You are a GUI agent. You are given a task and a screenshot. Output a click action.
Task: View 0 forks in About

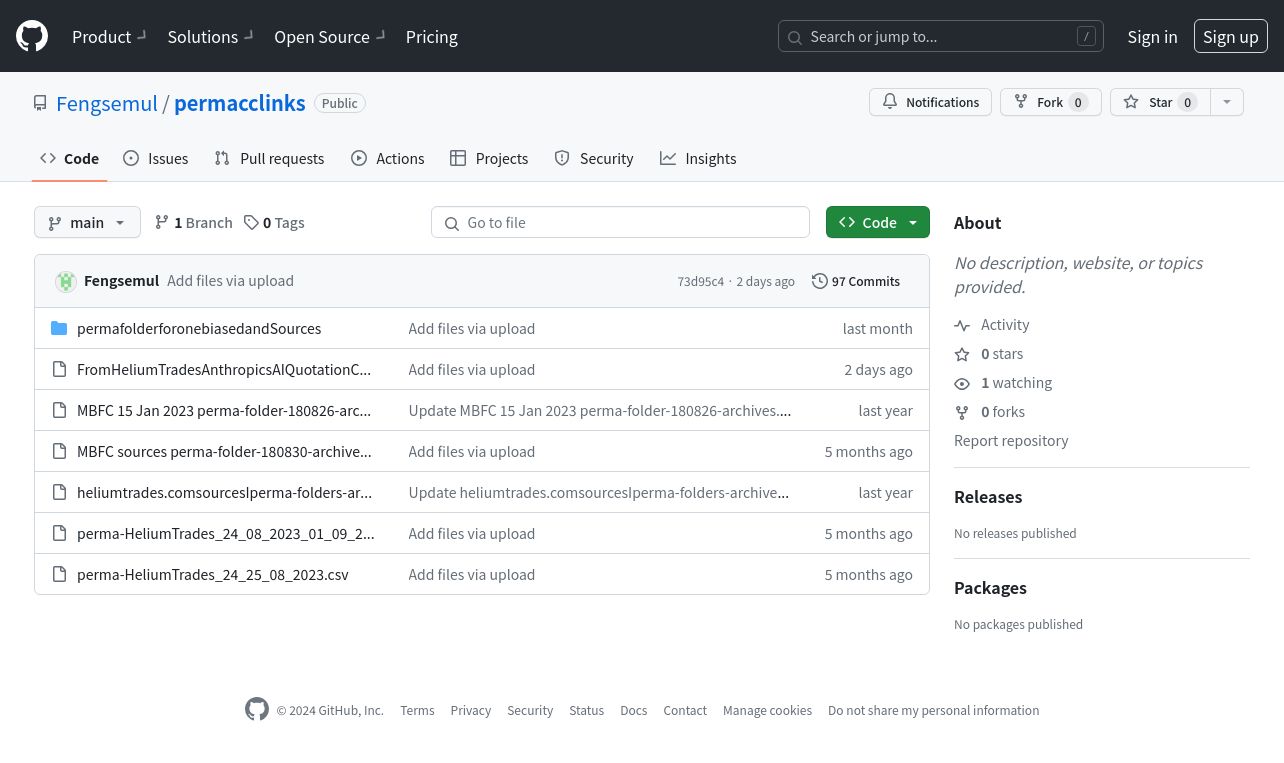click(990, 412)
